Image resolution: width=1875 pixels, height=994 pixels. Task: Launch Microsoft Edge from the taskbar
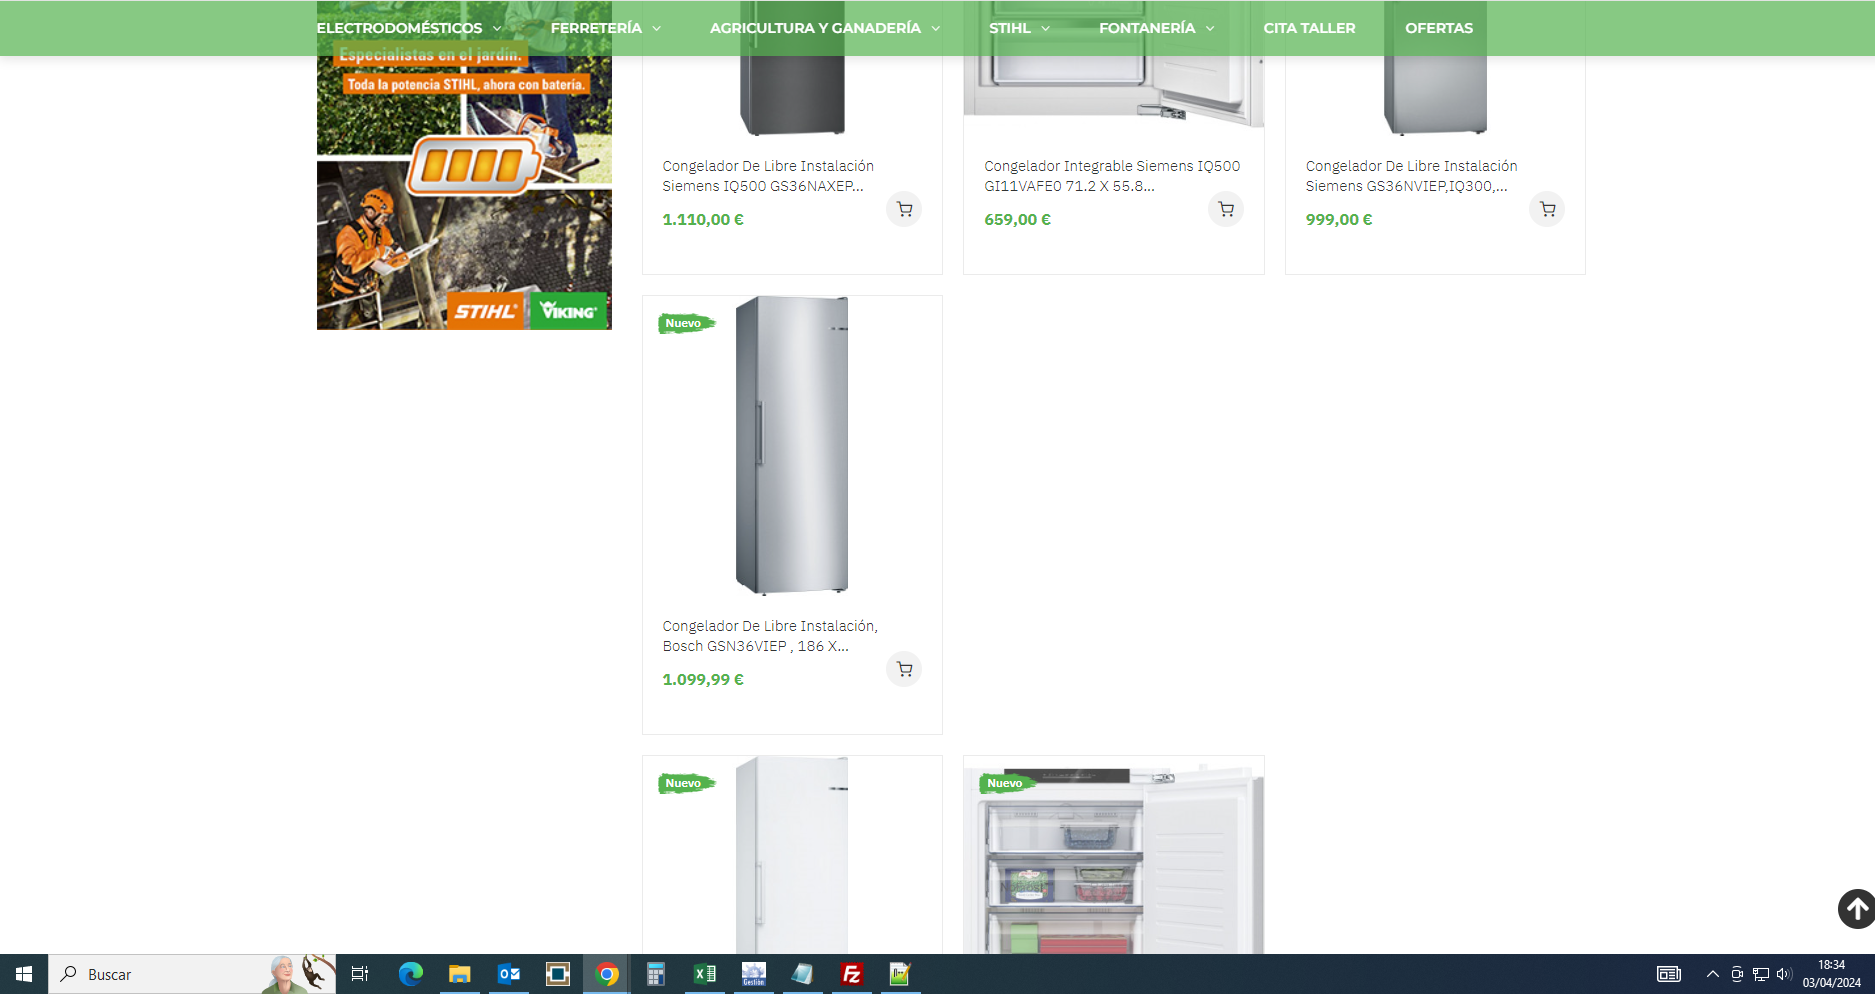click(410, 974)
